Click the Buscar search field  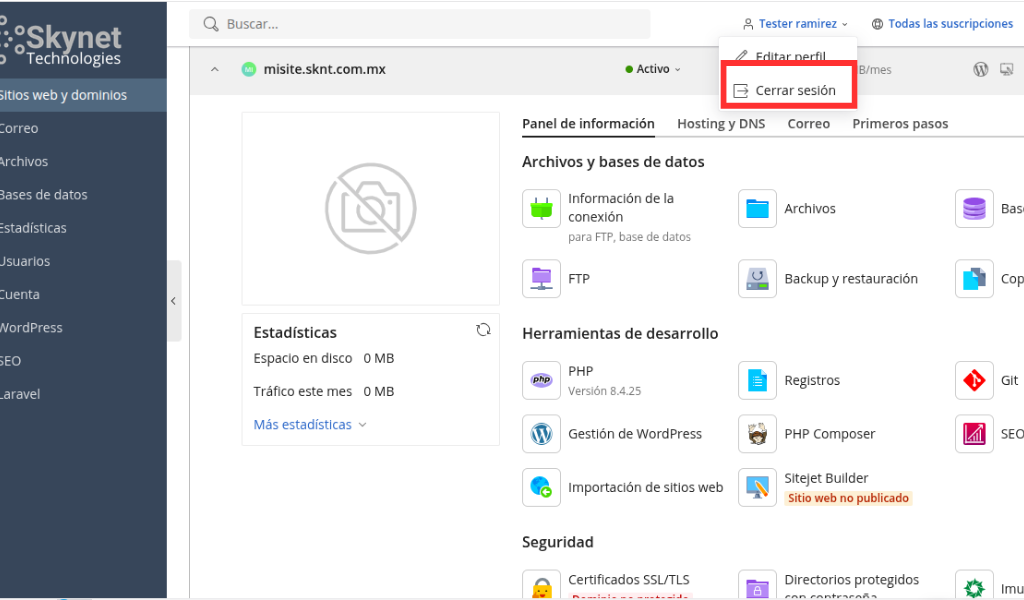coord(420,24)
